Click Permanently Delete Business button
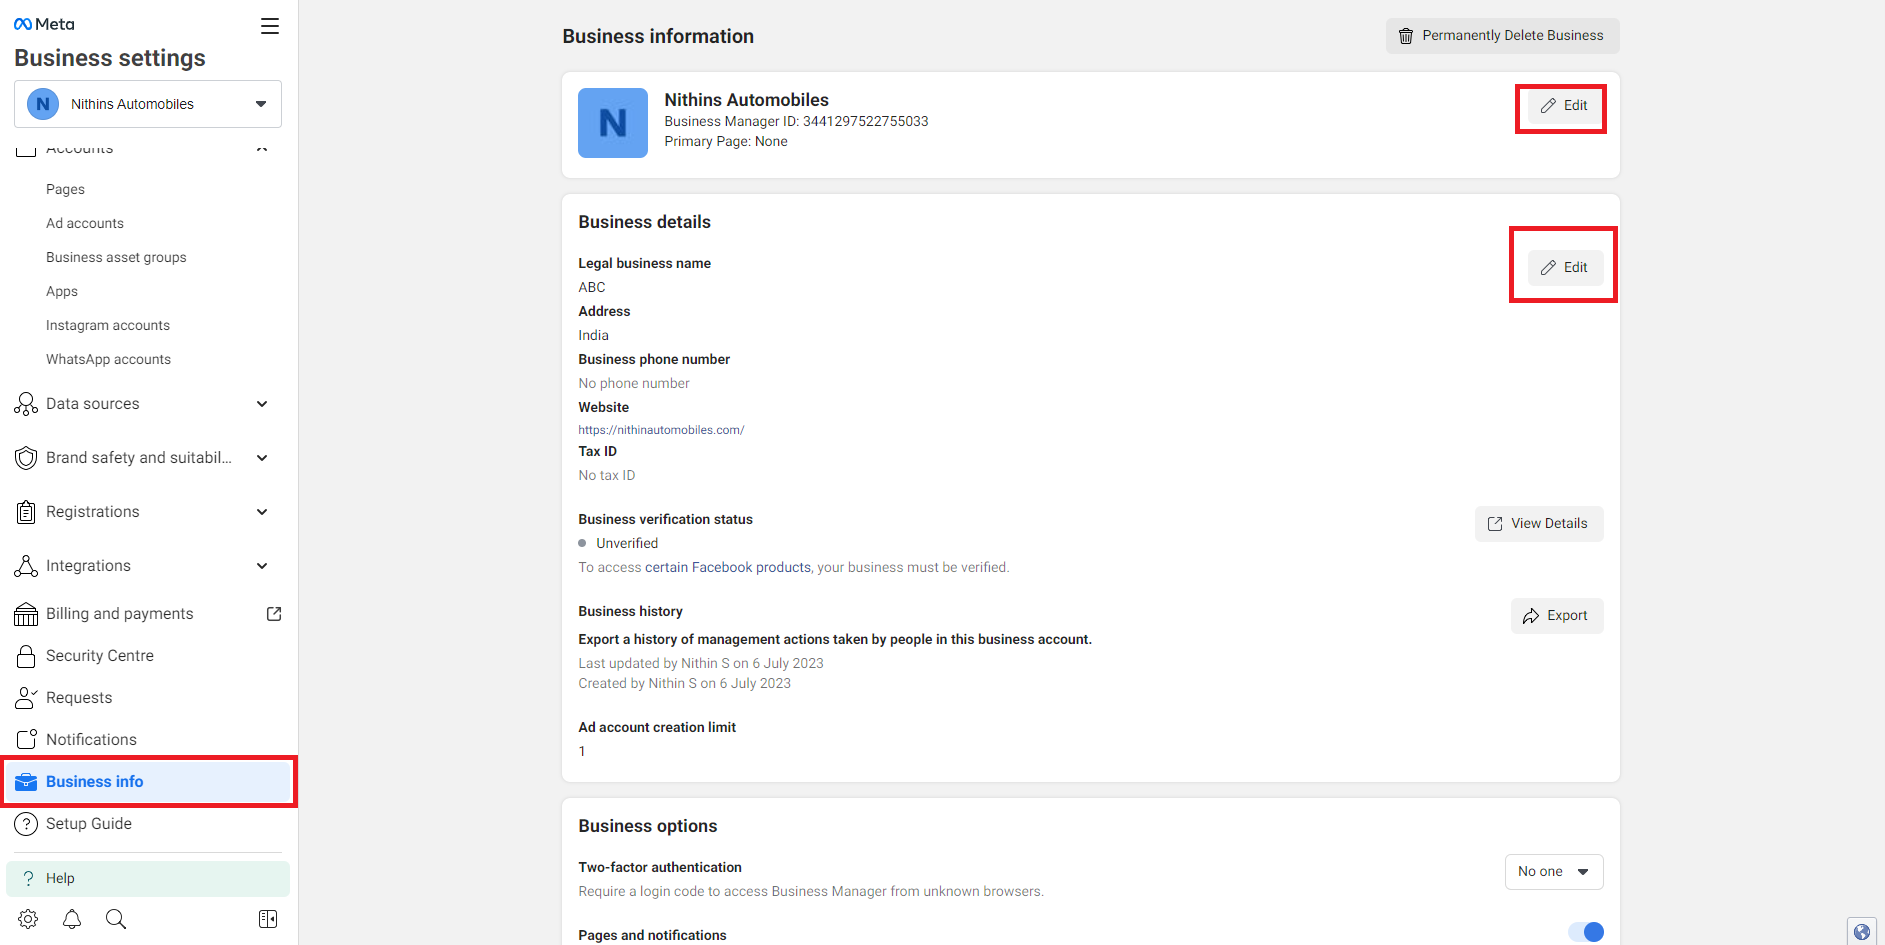 [x=1502, y=36]
